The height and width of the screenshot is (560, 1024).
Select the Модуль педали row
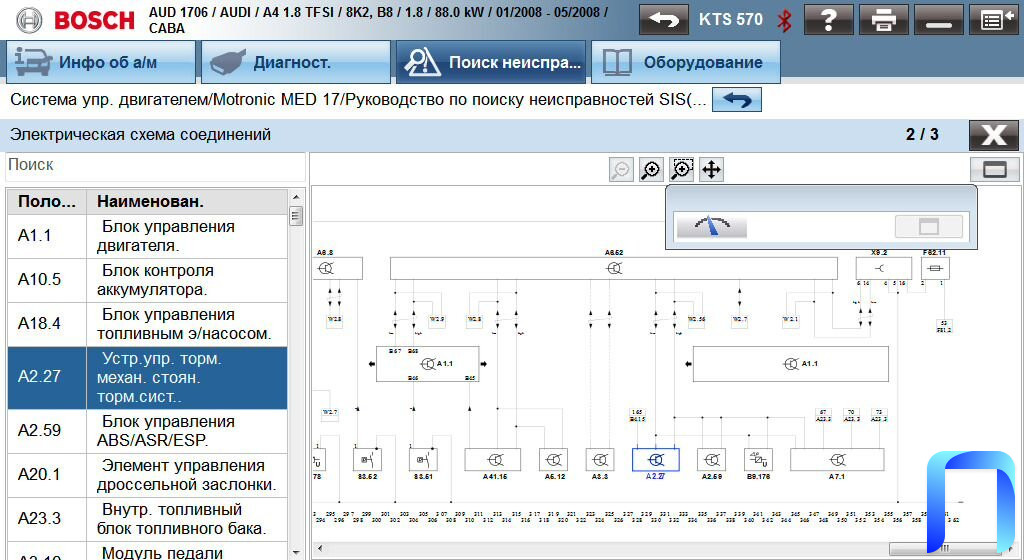(x=148, y=551)
